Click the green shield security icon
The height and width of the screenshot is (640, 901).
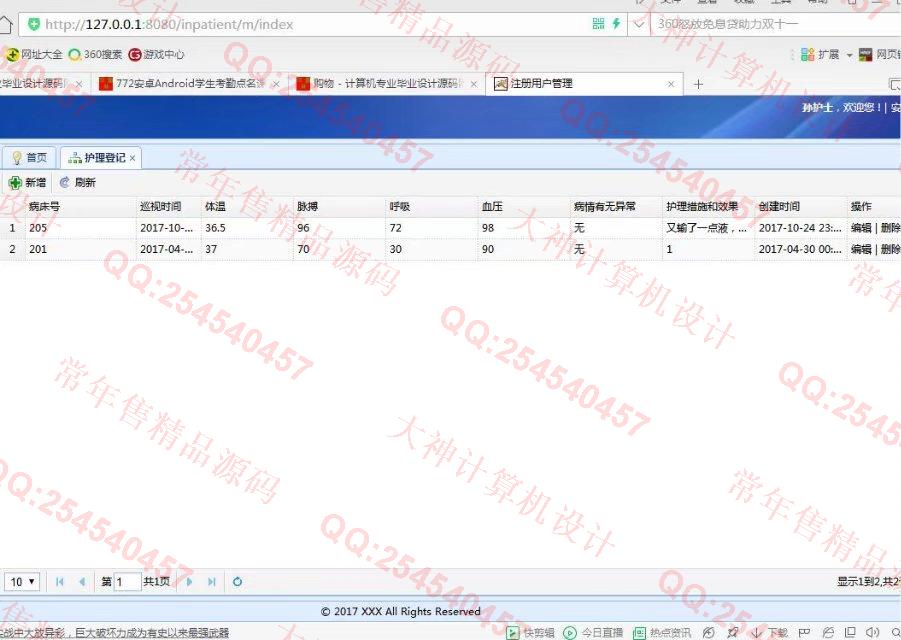tap(34, 24)
